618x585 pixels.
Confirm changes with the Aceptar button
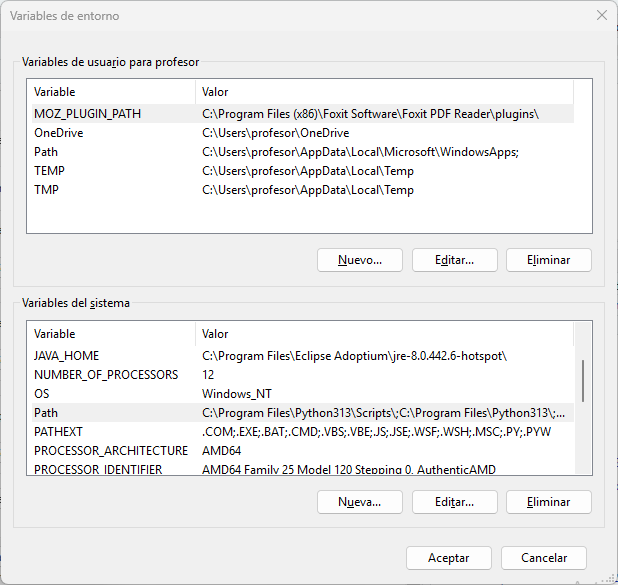click(x=449, y=558)
